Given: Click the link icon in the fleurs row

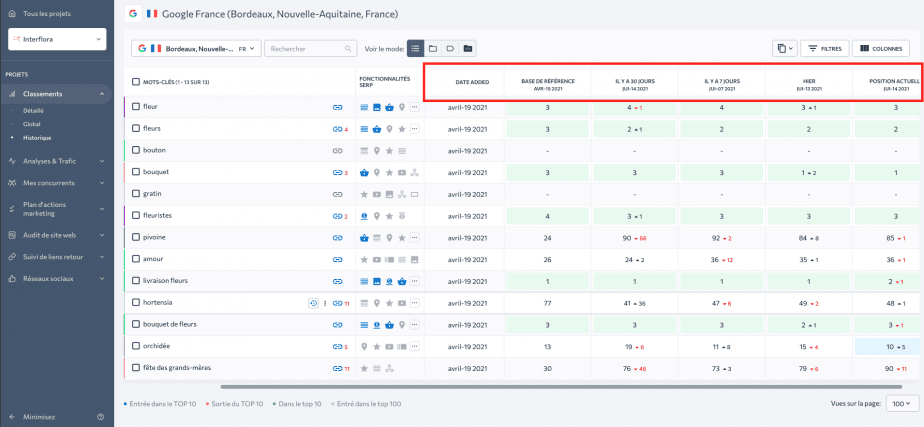Looking at the screenshot, I should pyautogui.click(x=338, y=129).
